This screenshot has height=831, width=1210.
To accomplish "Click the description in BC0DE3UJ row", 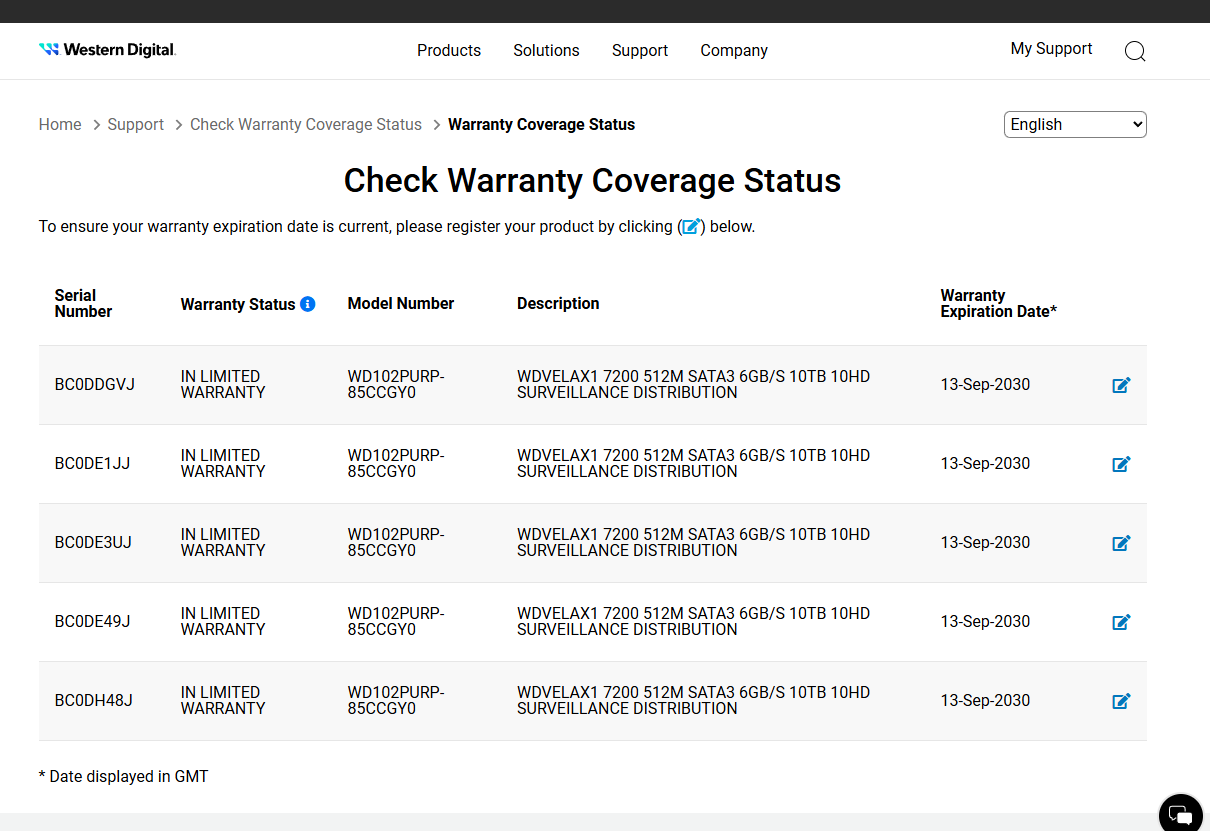I will click(693, 543).
